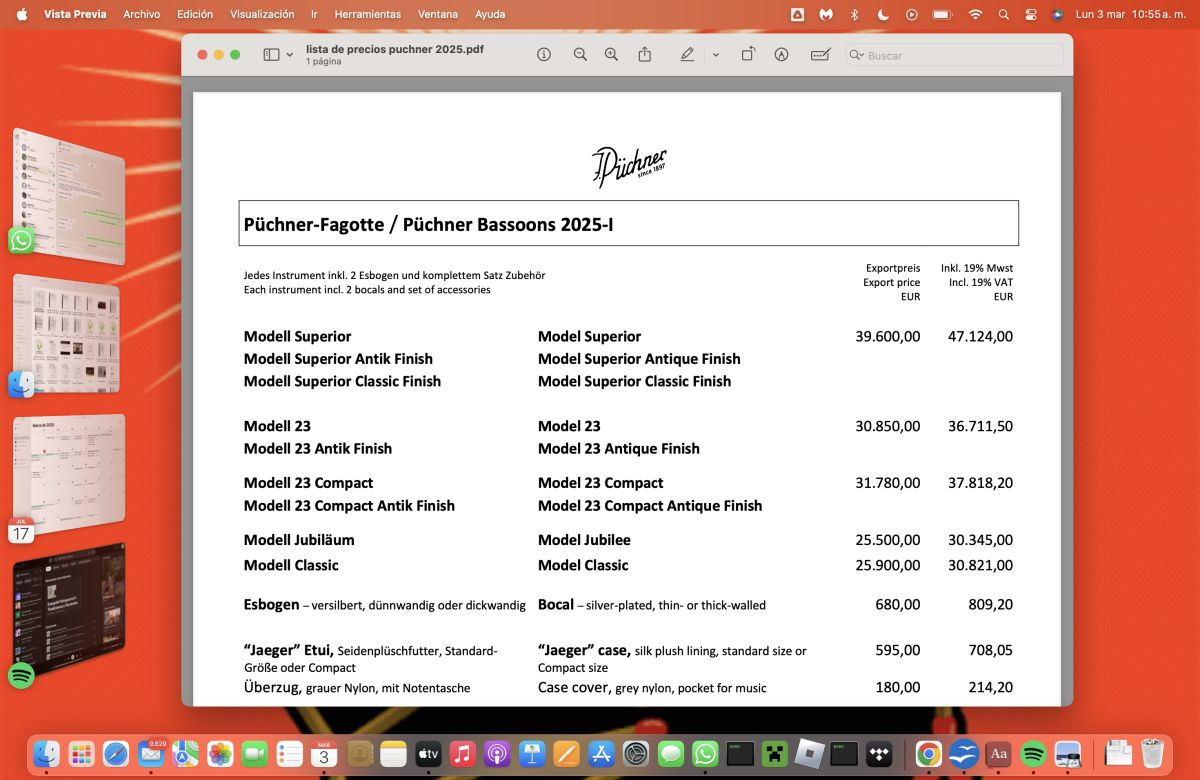Click the Buscar search field

pyautogui.click(x=953, y=55)
